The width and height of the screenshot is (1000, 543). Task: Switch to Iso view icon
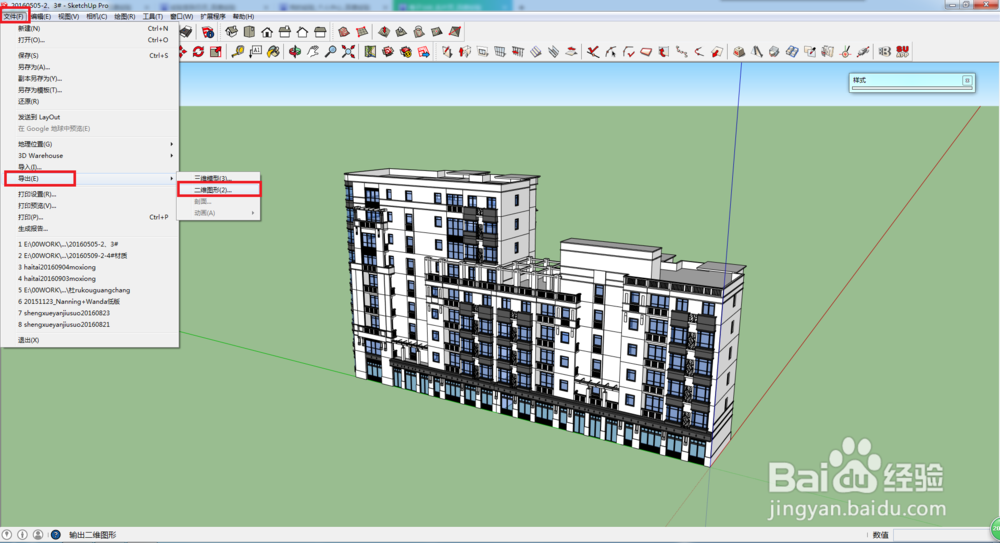(x=232, y=31)
